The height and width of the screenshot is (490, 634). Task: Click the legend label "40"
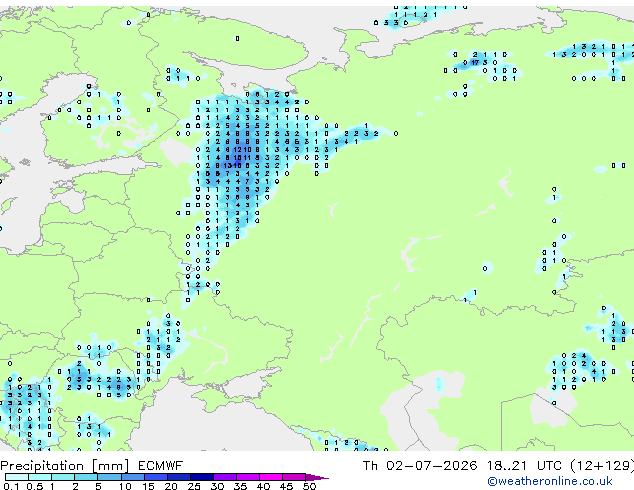coord(263,486)
